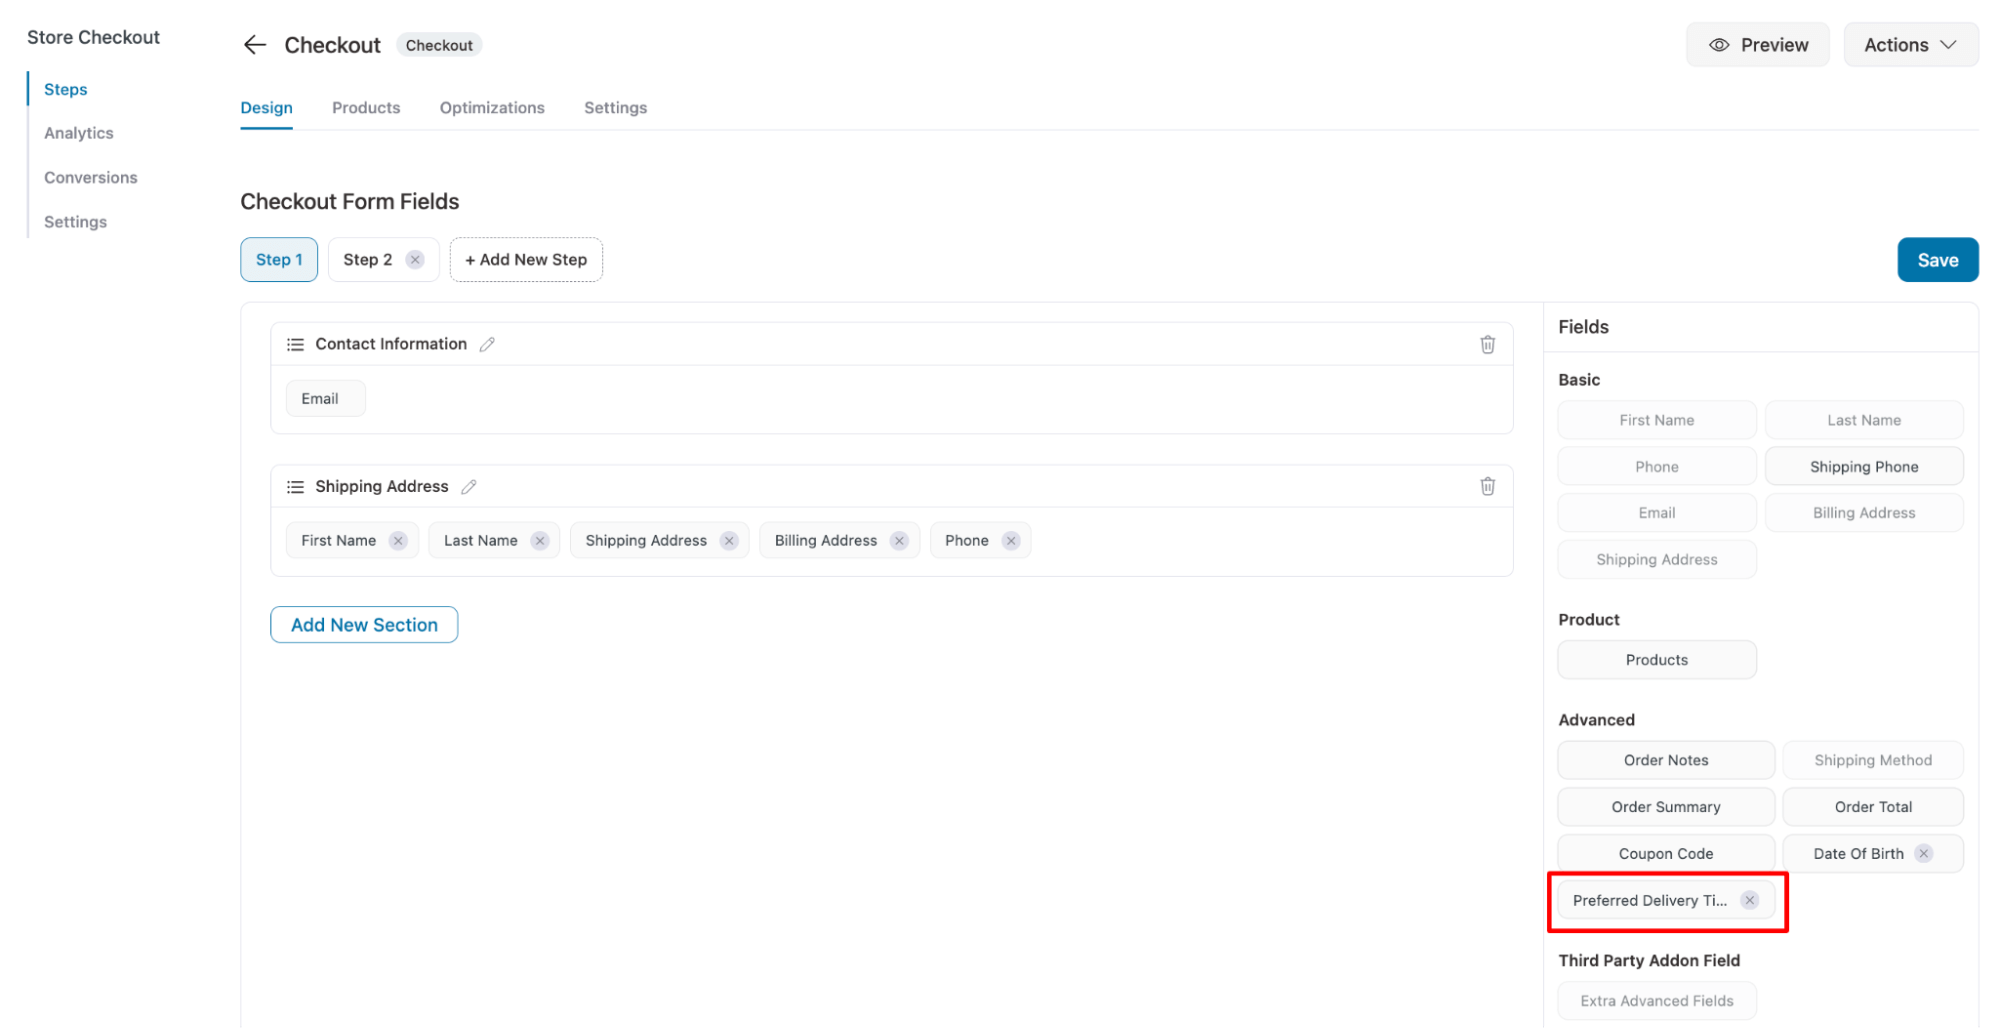The height and width of the screenshot is (1028, 1999).
Task: Save the checkout form
Action: click(1938, 260)
